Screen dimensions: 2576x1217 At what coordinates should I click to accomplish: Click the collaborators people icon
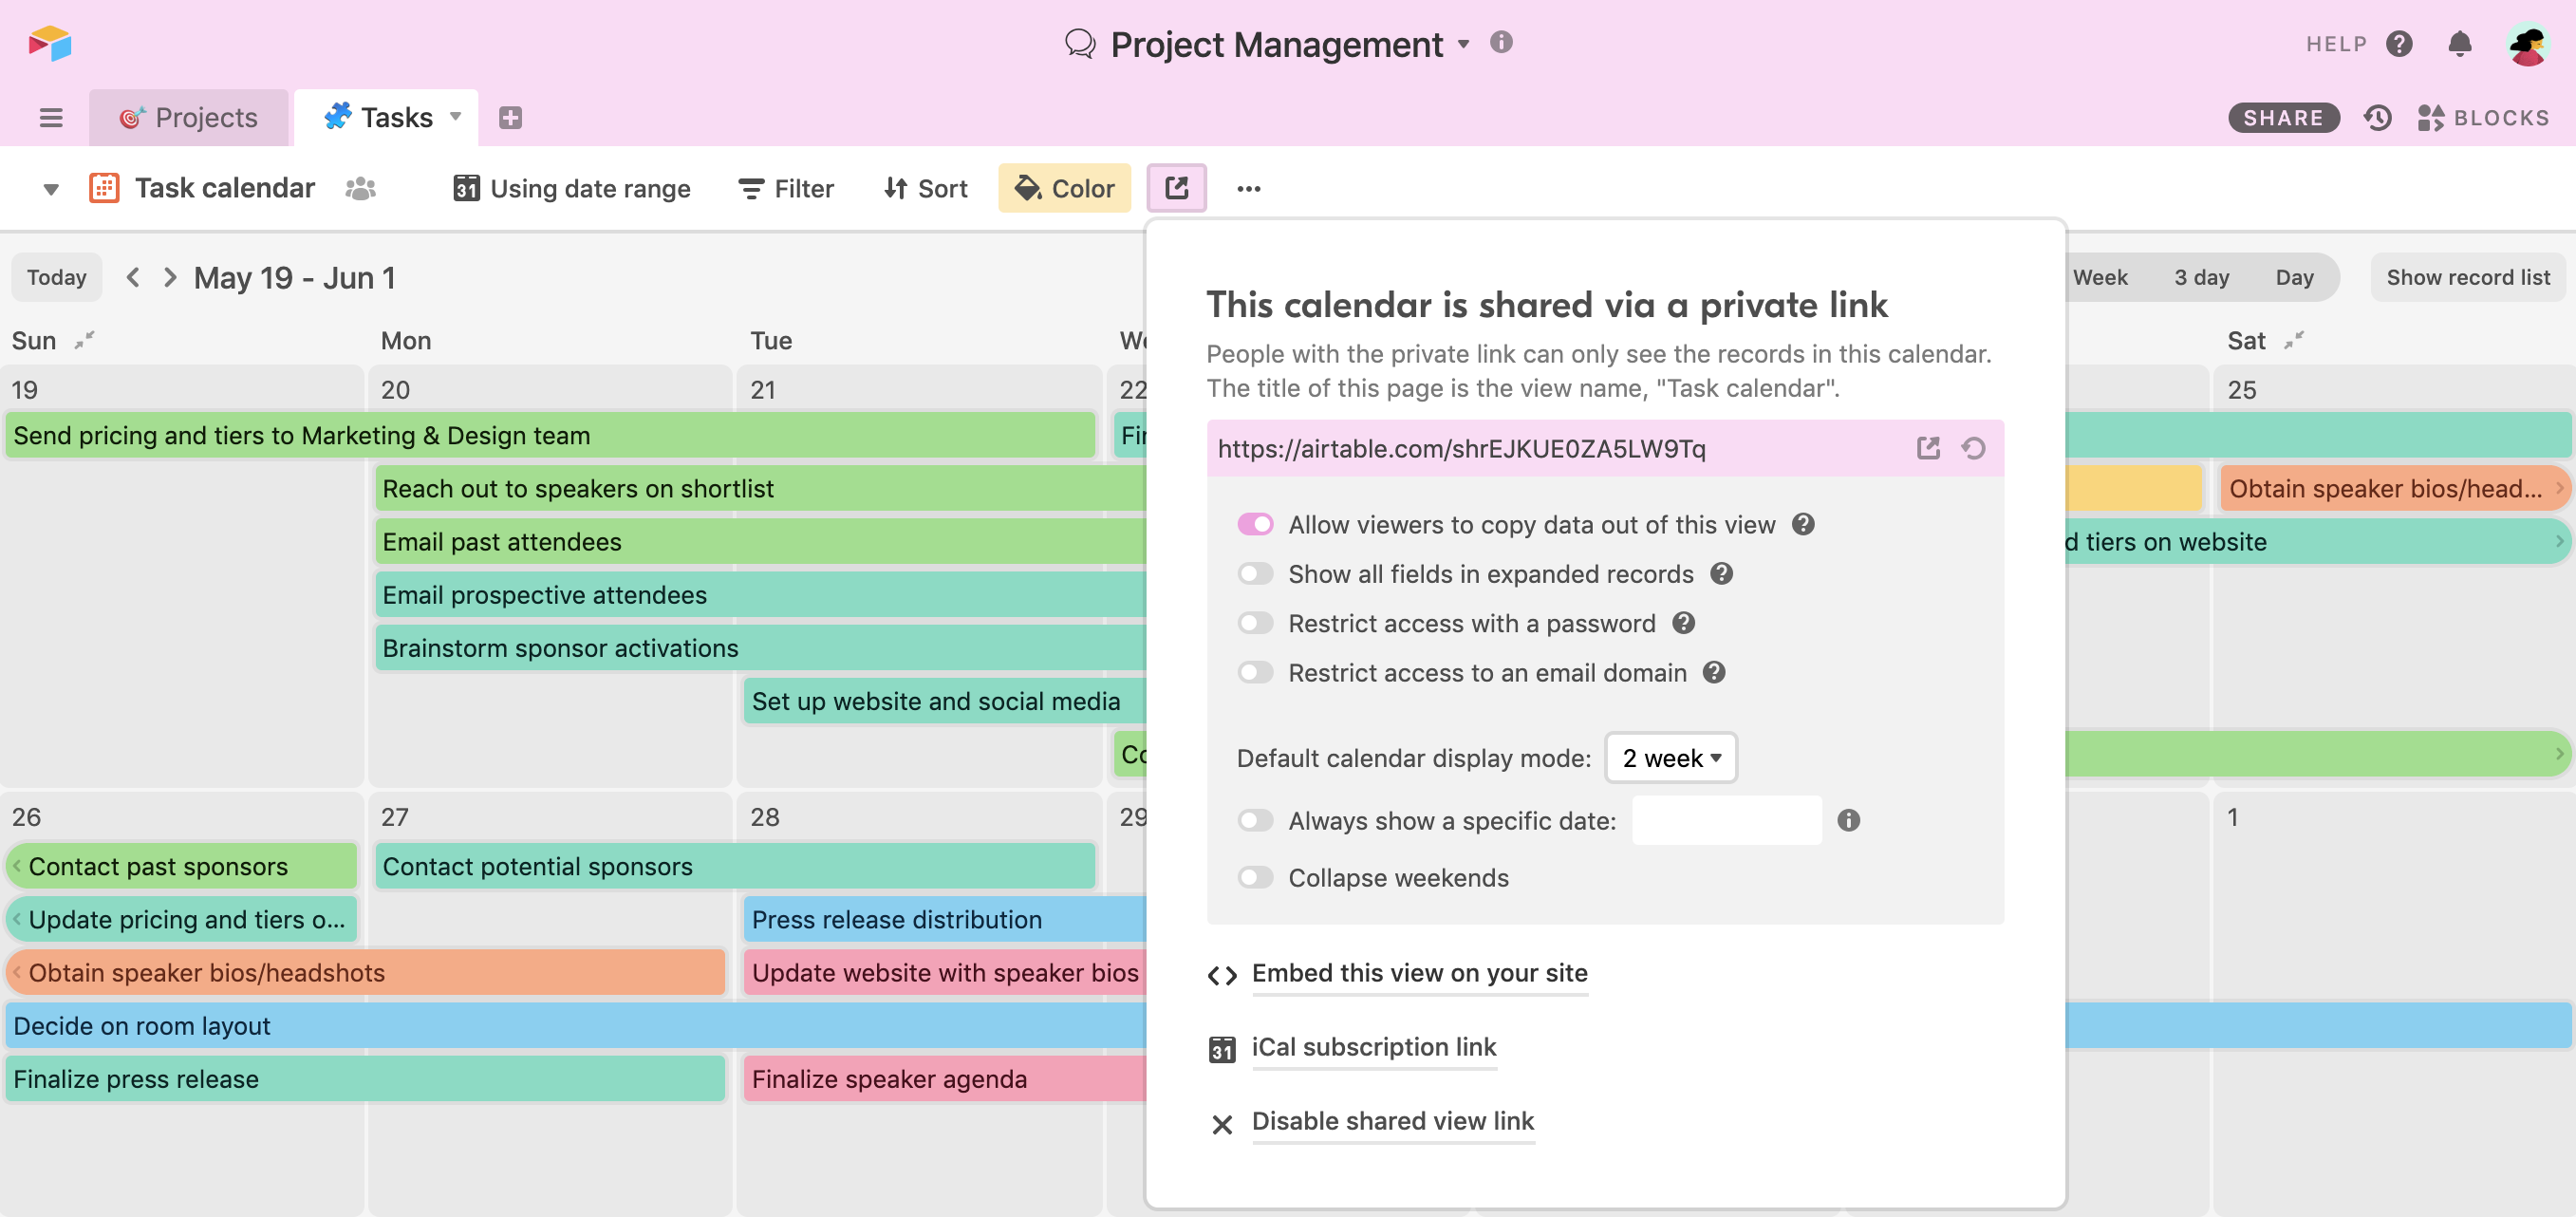[x=360, y=188]
